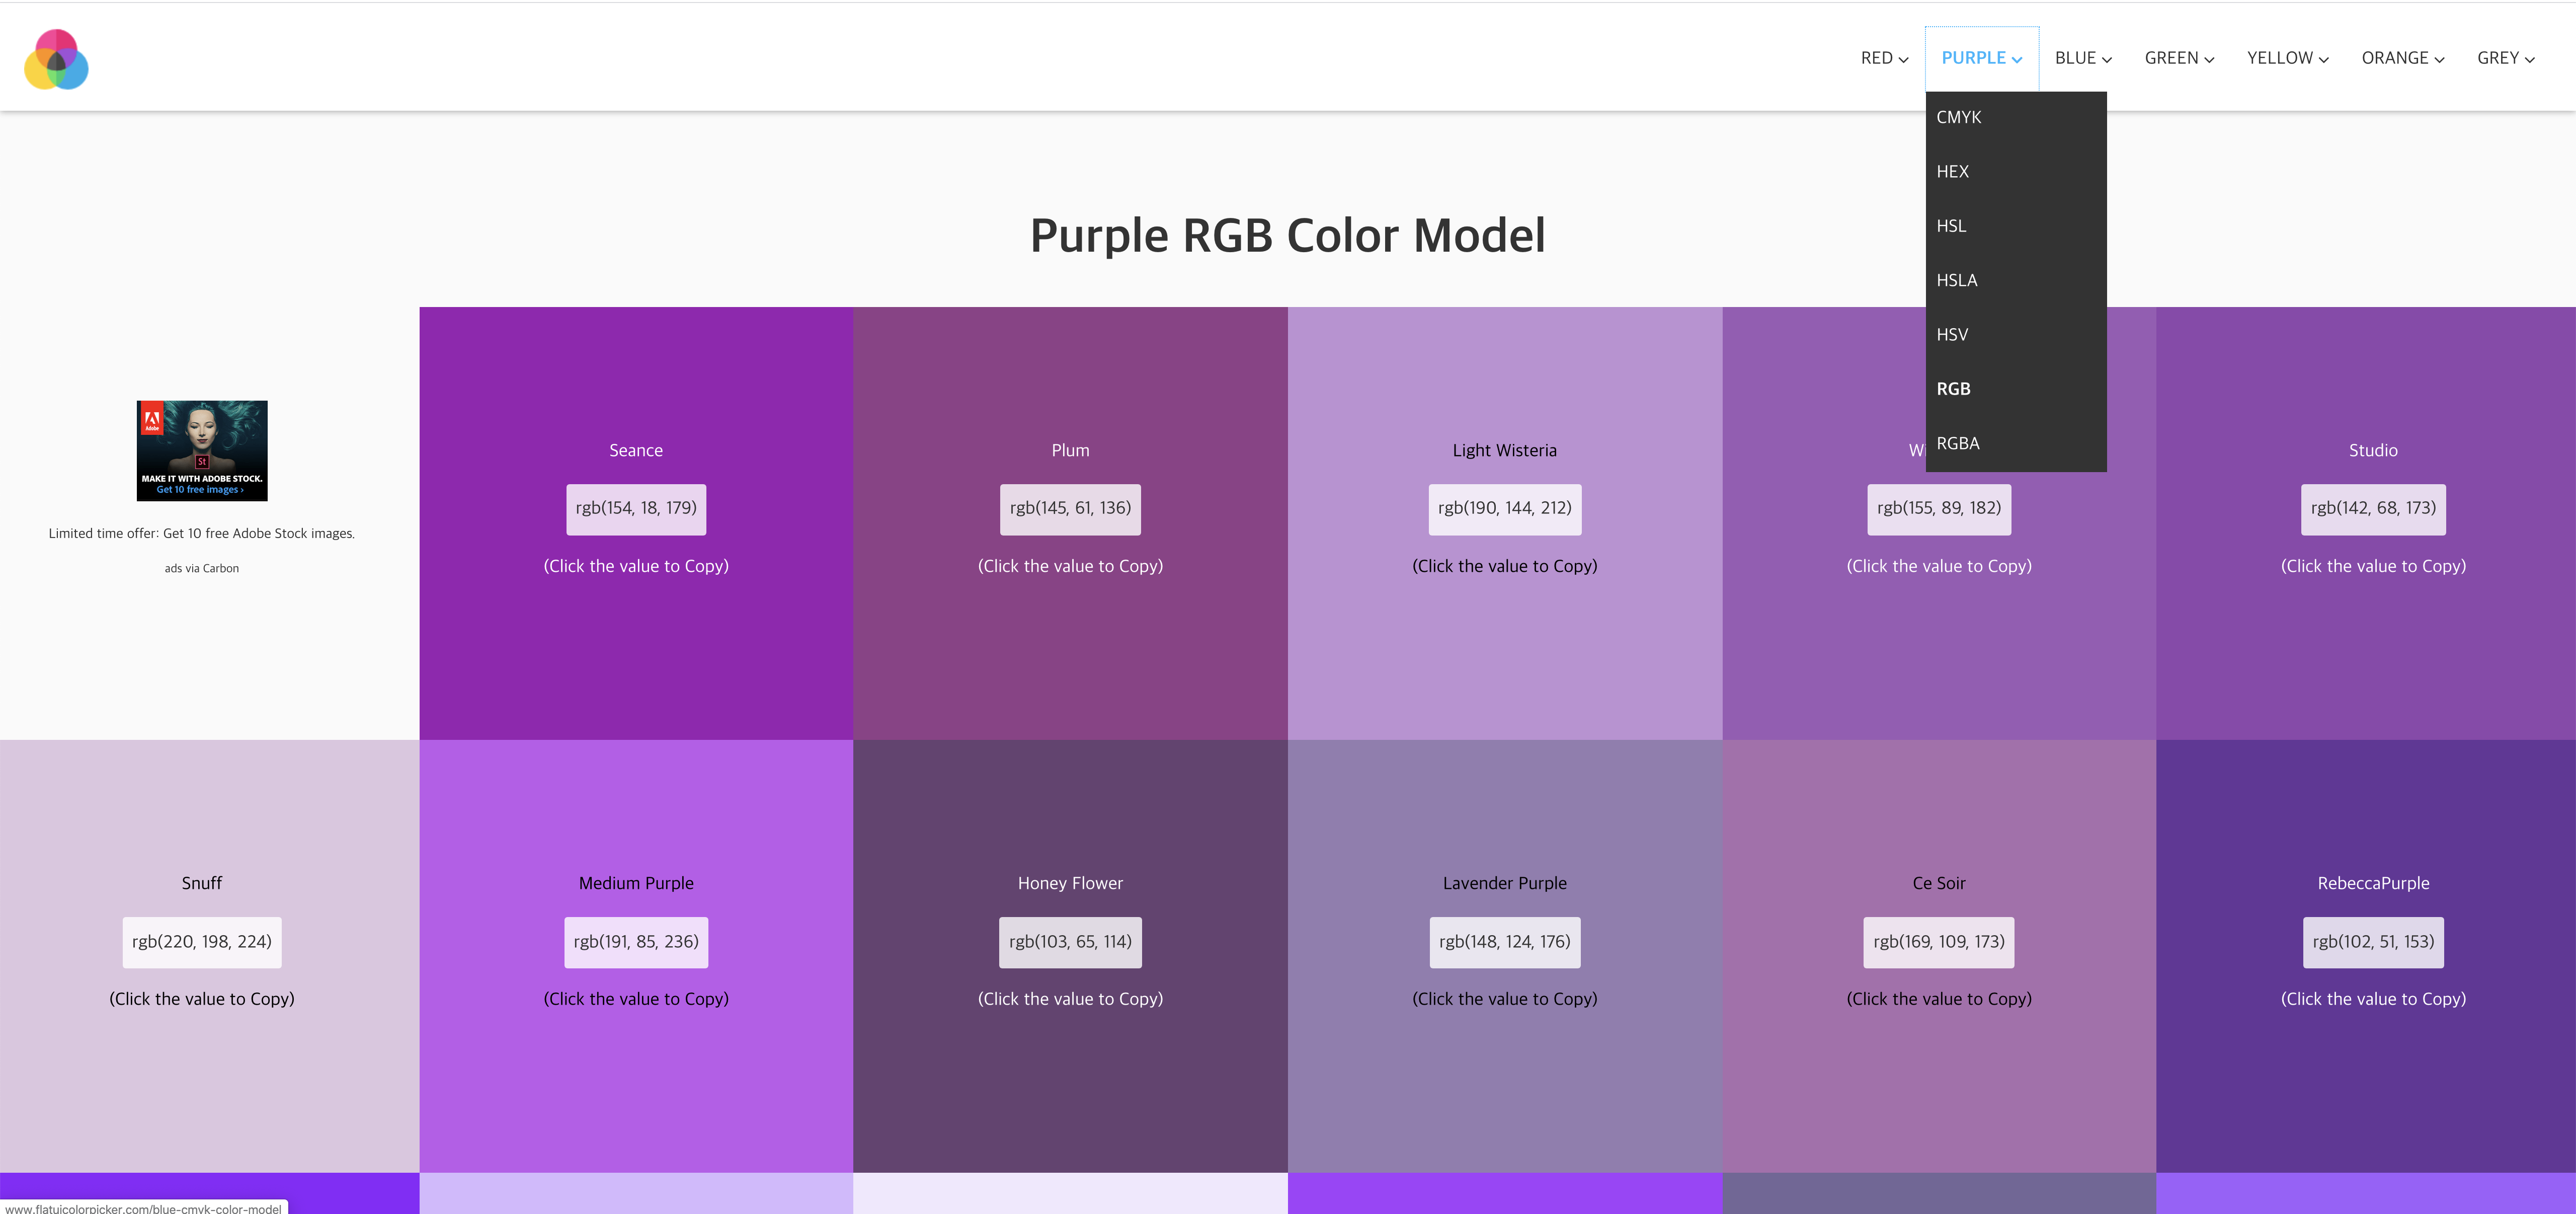The height and width of the screenshot is (1214, 2576).
Task: Pick RGBA from the Purple menu
Action: (1957, 443)
